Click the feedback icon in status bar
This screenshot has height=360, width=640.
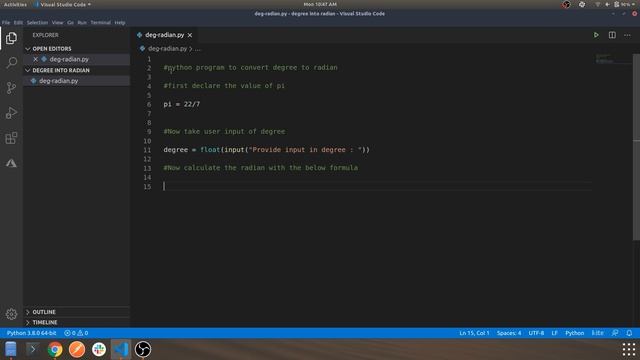tap(615, 333)
